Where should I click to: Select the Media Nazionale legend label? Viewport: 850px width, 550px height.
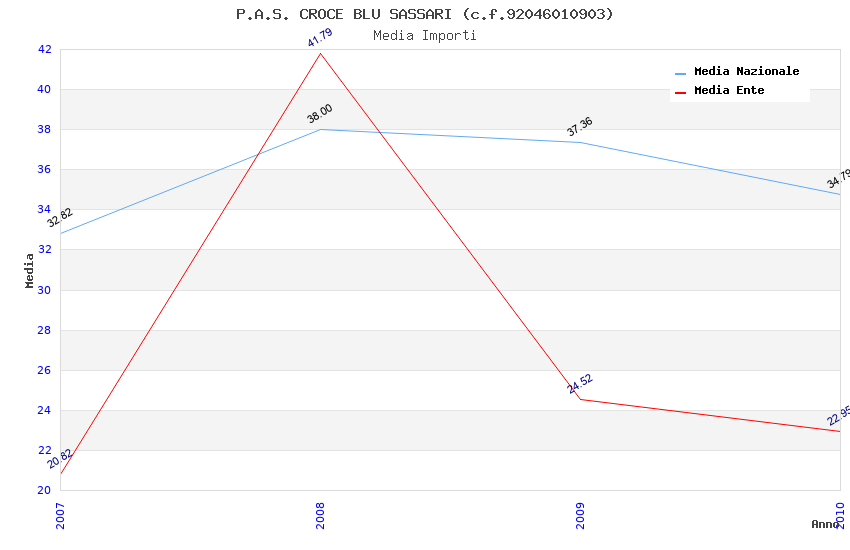(x=746, y=72)
